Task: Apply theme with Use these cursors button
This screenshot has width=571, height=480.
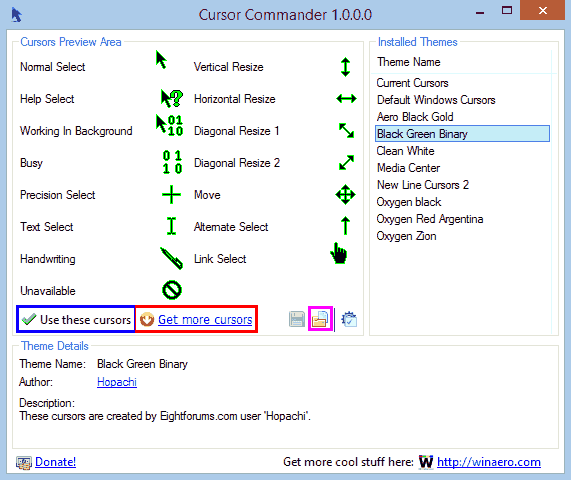Action: click(76, 319)
